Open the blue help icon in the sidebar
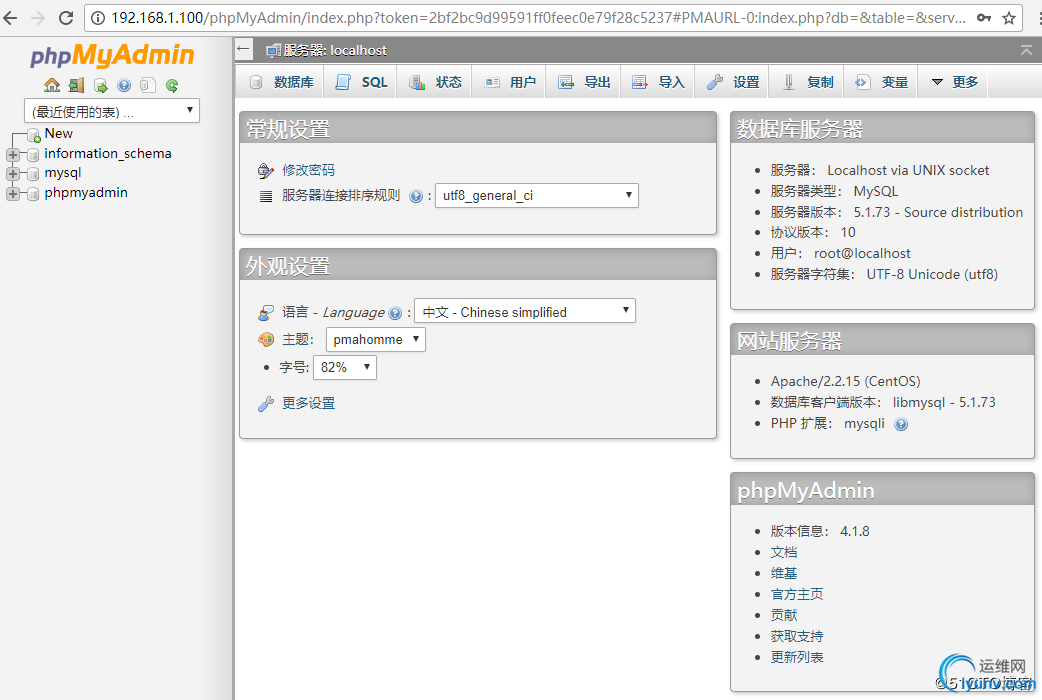 (124, 85)
